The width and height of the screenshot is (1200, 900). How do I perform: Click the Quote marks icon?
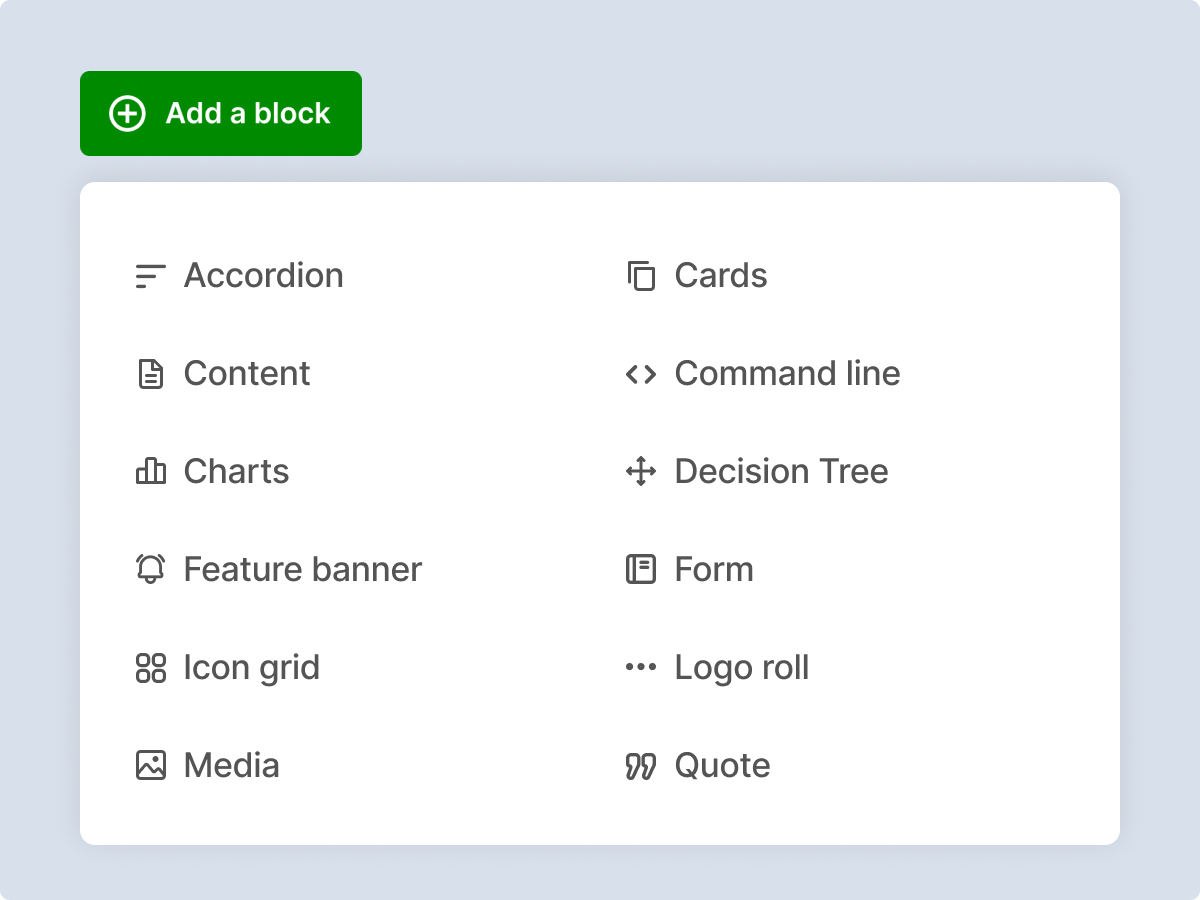[x=641, y=766]
